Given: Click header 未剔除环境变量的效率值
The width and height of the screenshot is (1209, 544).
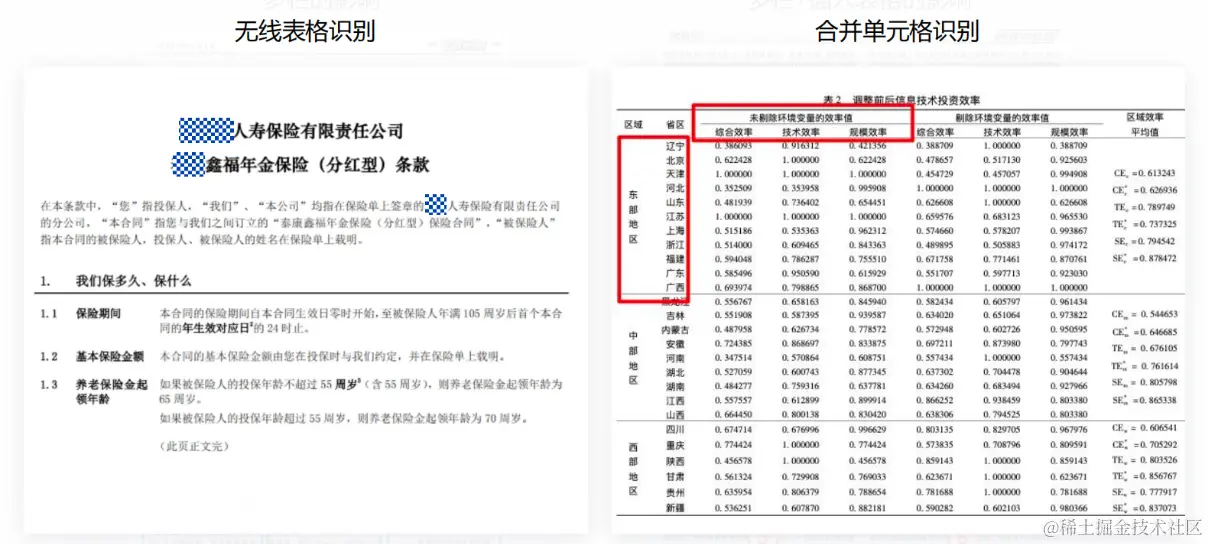Looking at the screenshot, I should (x=802, y=117).
